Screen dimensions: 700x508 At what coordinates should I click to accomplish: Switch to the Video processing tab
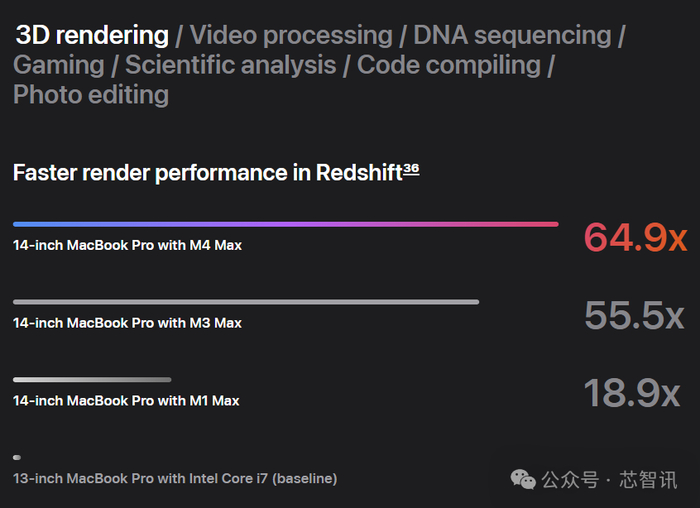pos(291,35)
